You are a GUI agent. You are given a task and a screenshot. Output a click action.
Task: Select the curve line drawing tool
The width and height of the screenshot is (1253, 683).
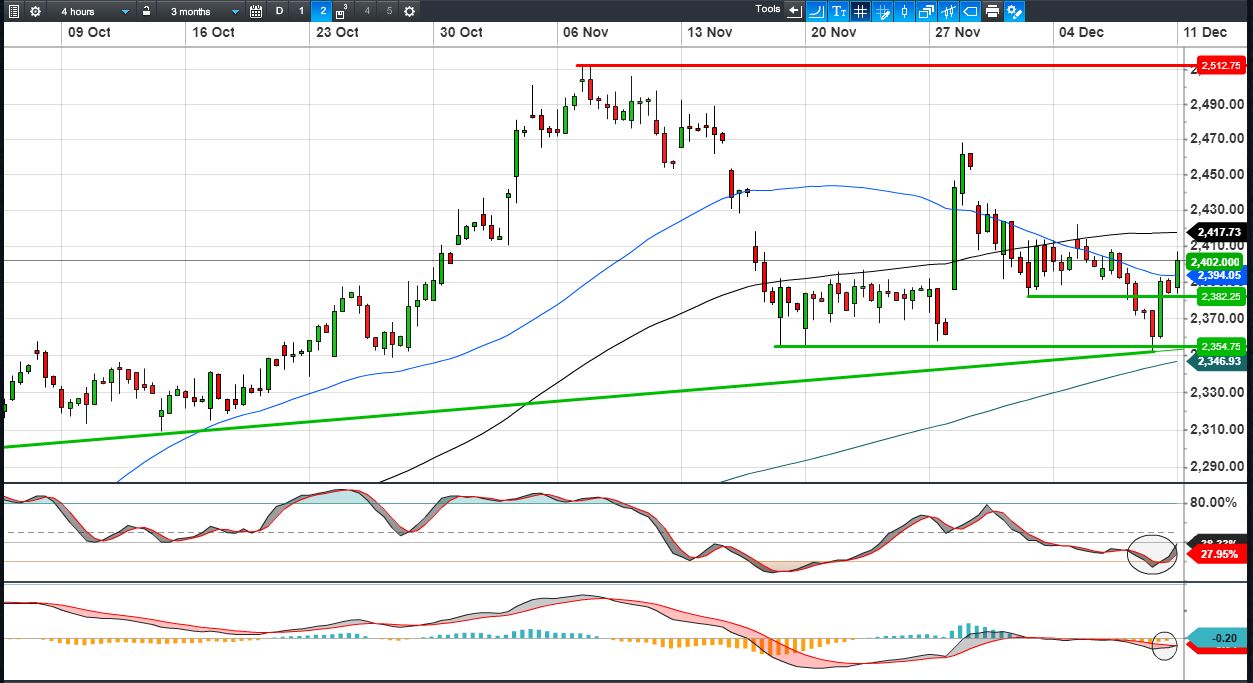pos(816,11)
